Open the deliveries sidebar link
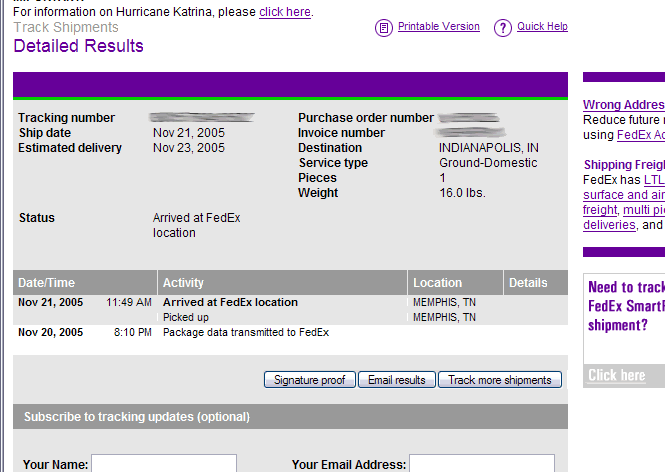This screenshot has width=665, height=472. click(609, 225)
